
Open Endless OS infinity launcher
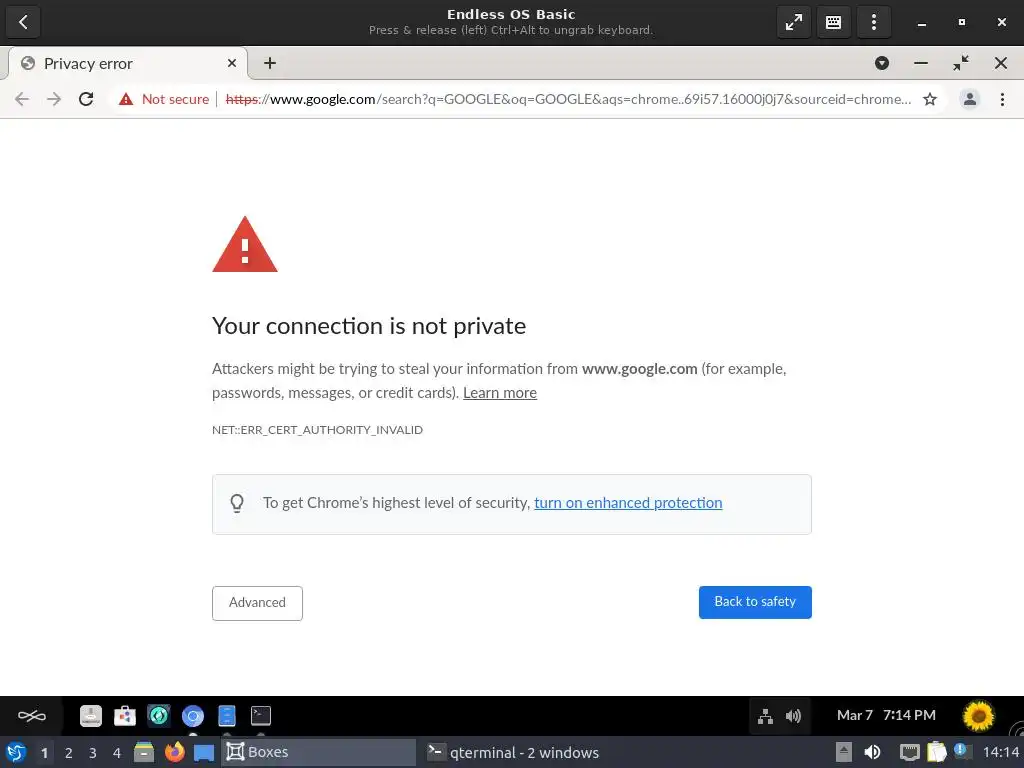tap(31, 716)
